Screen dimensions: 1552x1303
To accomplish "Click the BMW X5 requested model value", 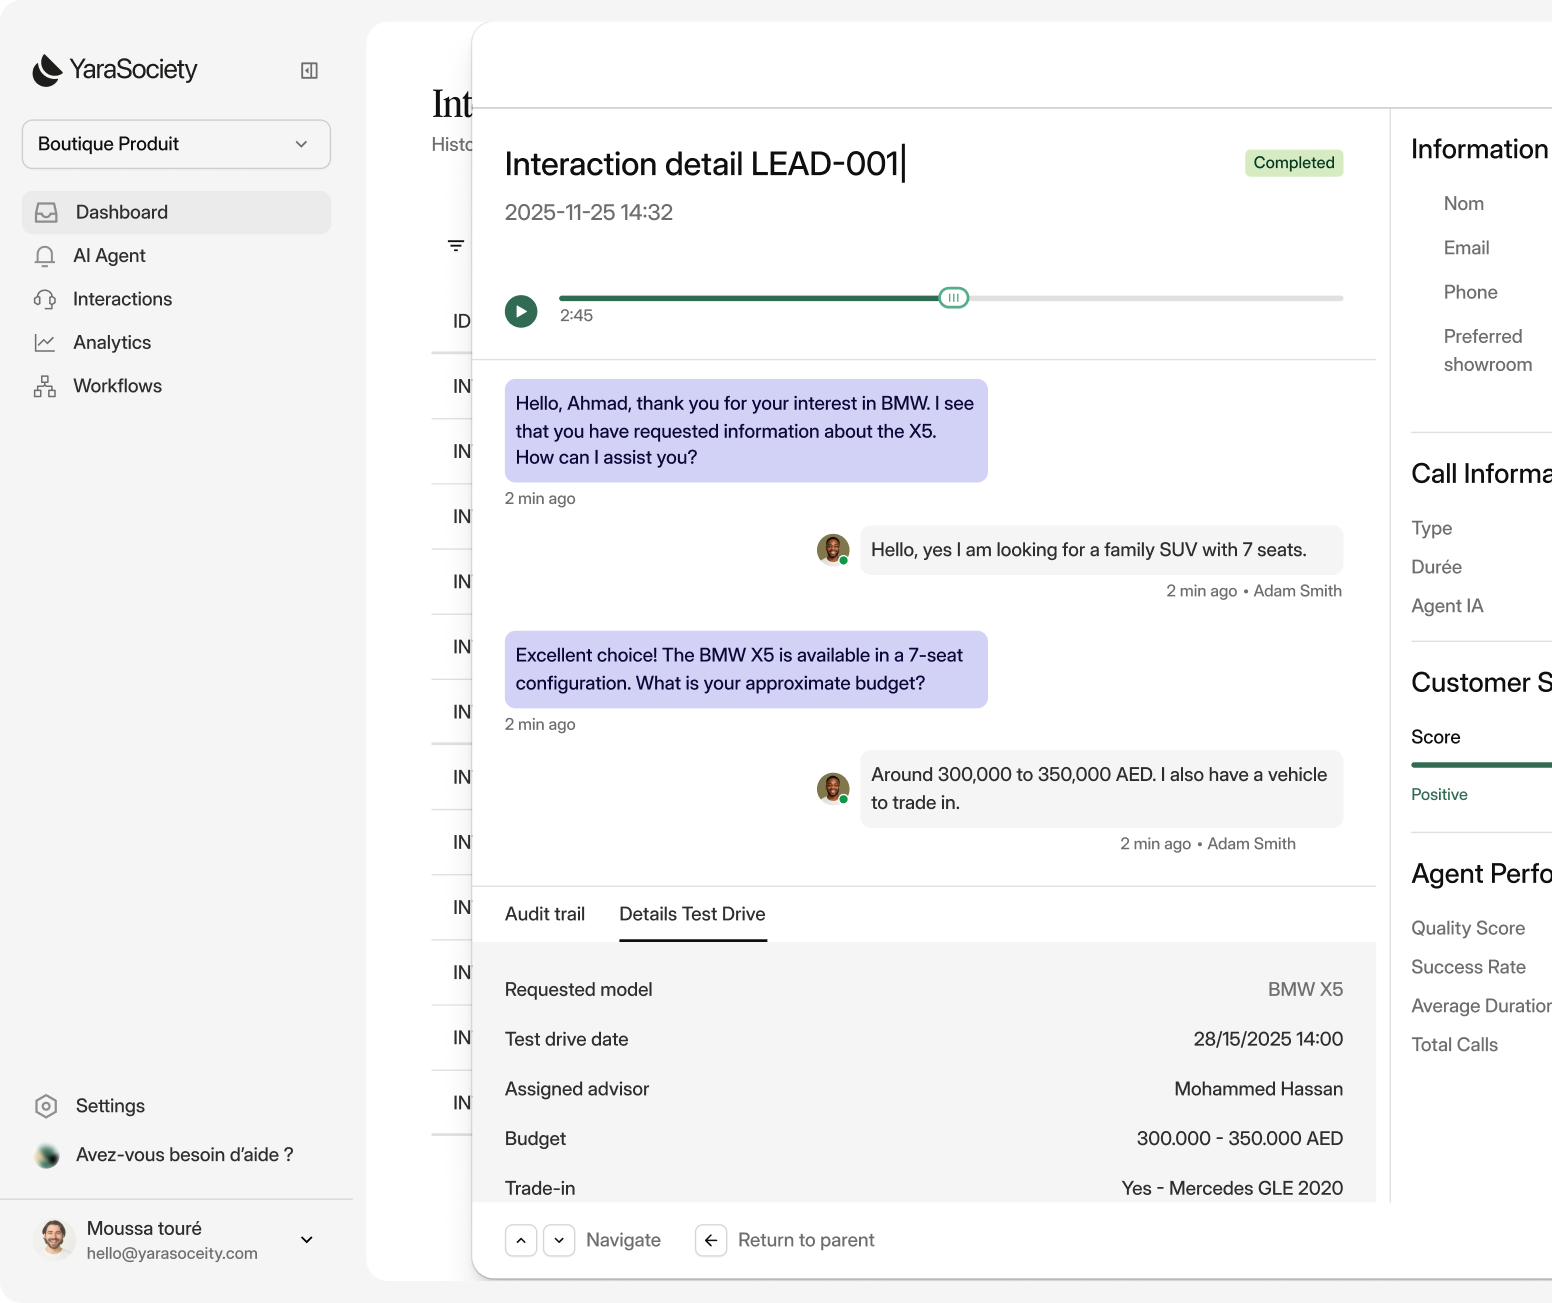I will tap(1305, 990).
